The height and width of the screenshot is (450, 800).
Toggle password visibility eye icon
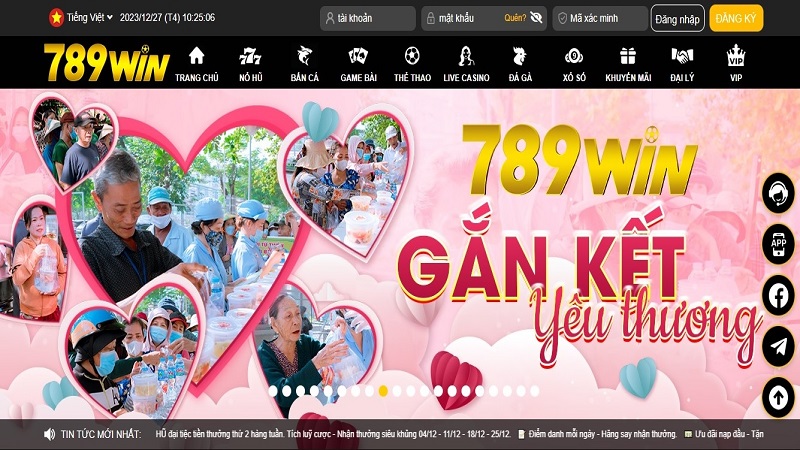point(536,18)
